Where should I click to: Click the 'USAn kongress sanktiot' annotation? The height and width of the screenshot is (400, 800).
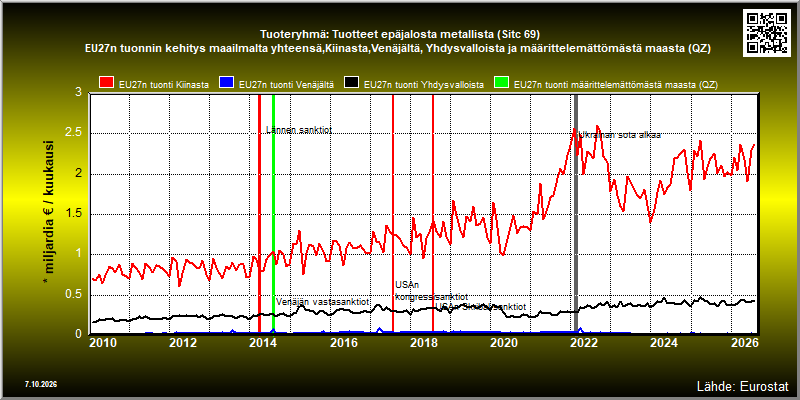coord(432,291)
